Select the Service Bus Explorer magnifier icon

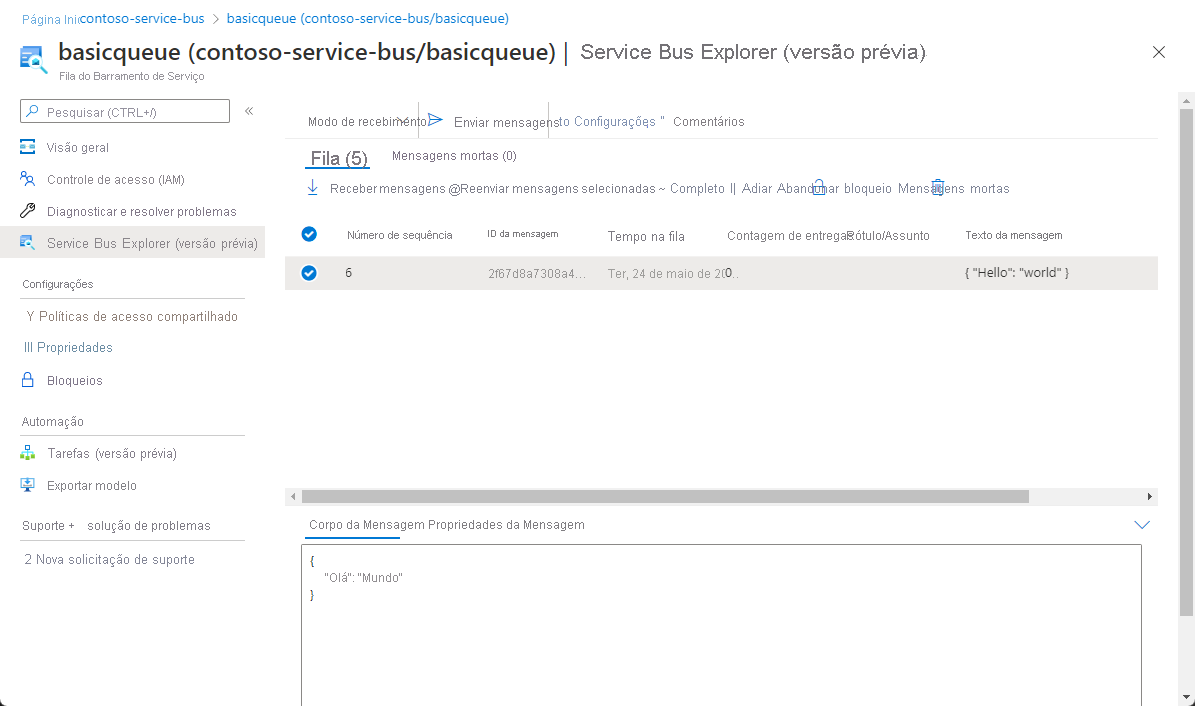tap(27, 242)
